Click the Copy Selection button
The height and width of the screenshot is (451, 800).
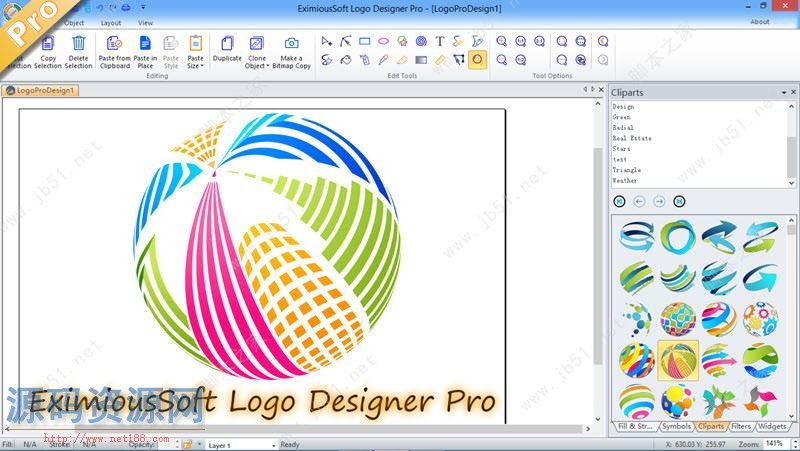point(48,52)
